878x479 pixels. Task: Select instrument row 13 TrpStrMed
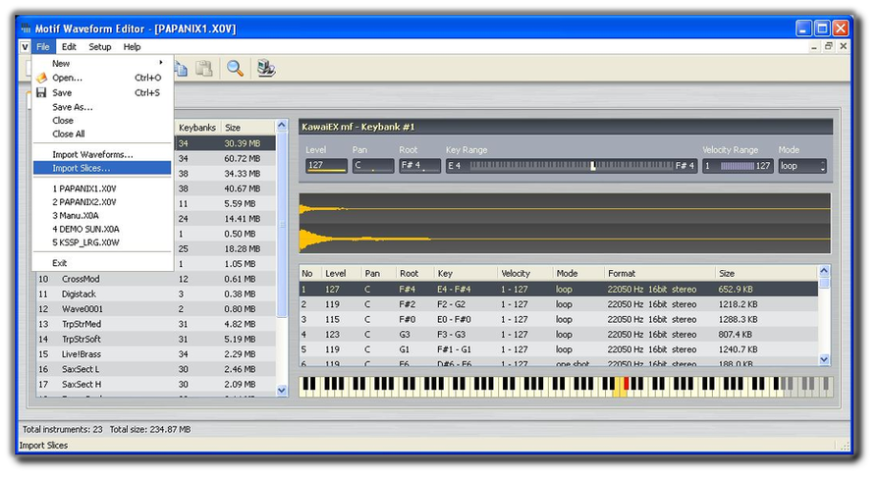(156, 324)
